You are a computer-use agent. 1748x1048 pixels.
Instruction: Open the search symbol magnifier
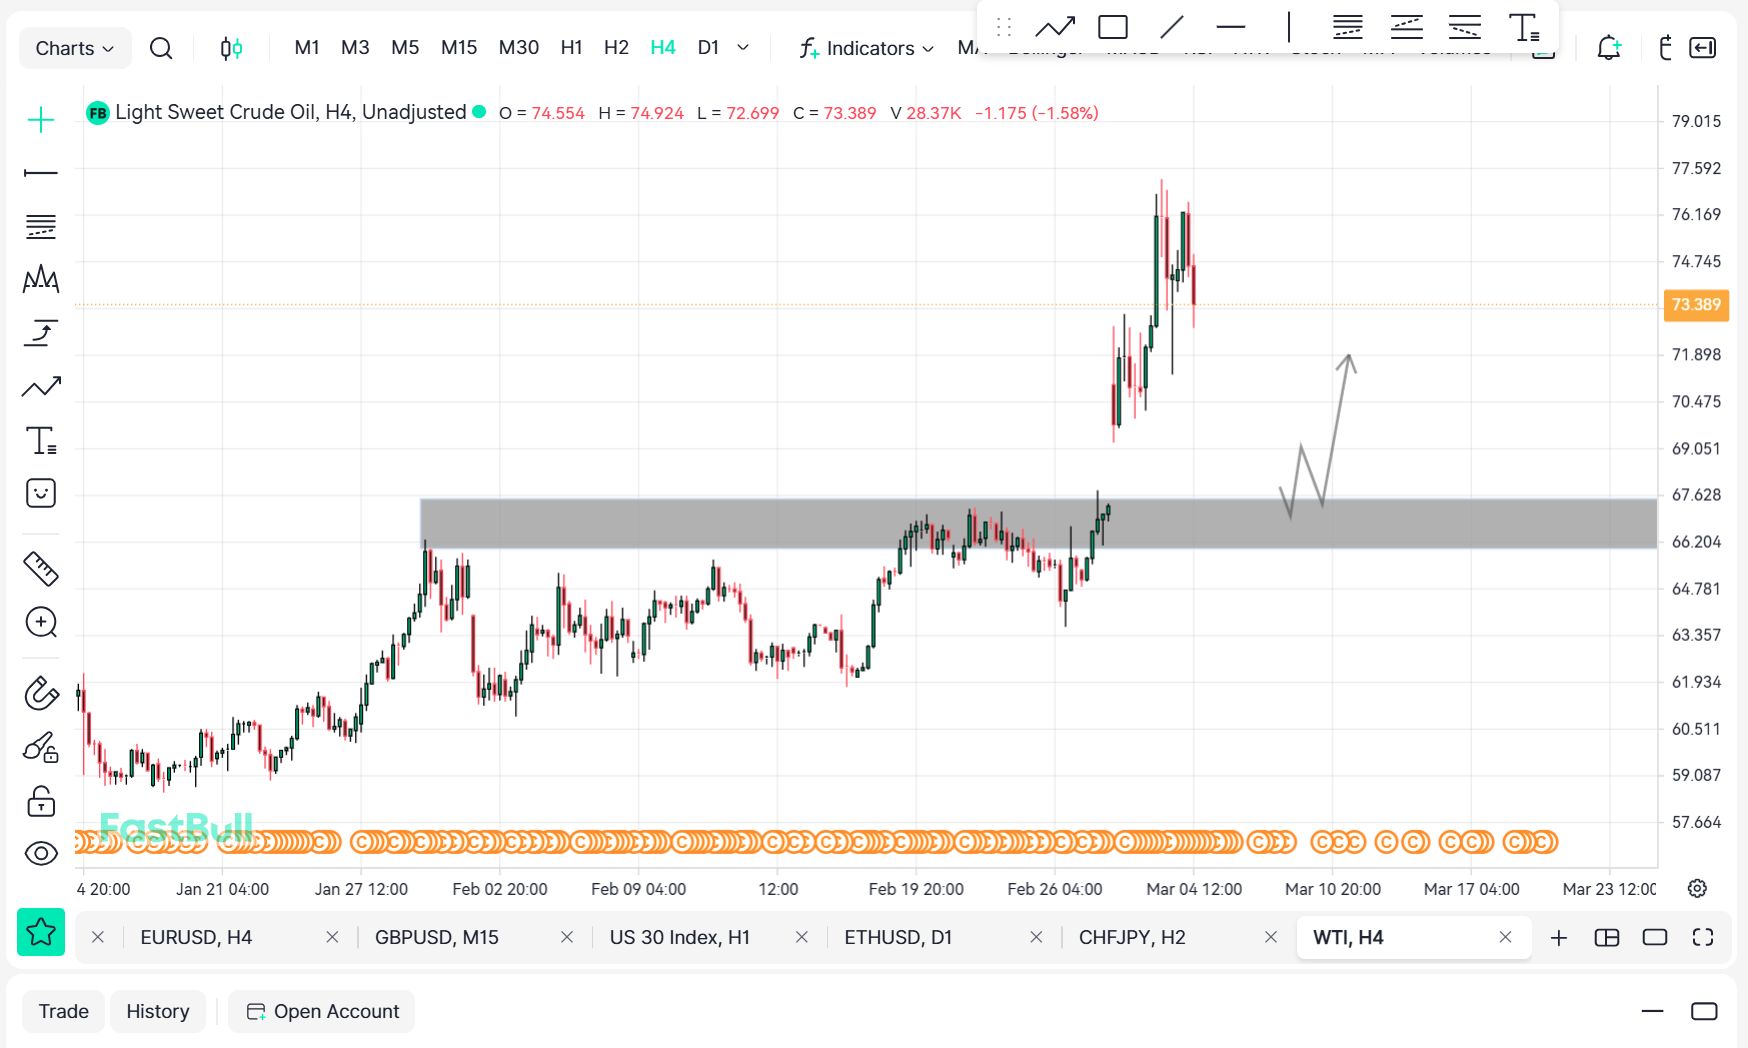click(160, 48)
